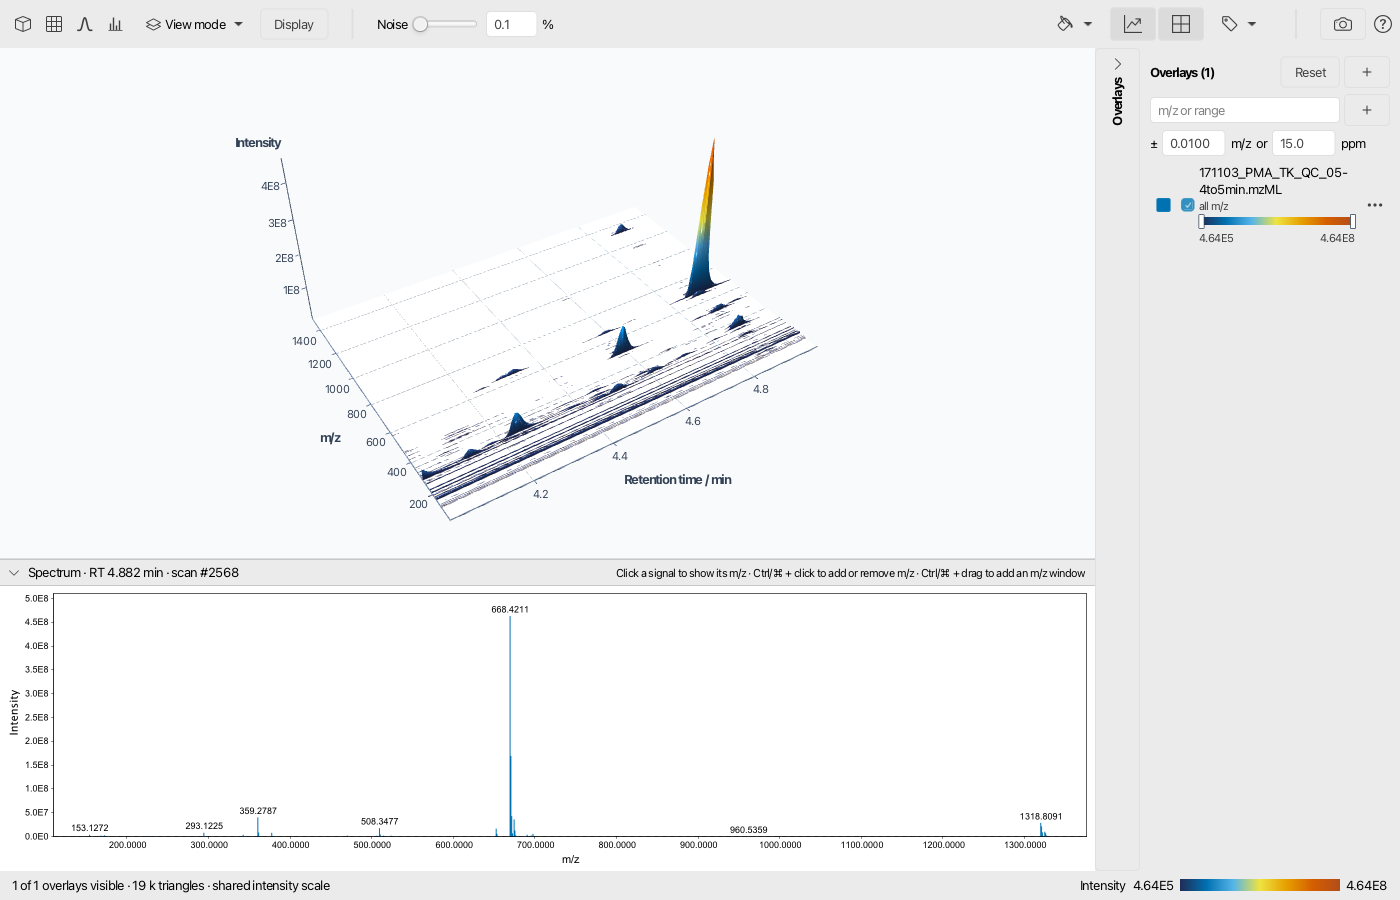The width and height of the screenshot is (1400, 900).
Task: Click into the m/z or range field
Action: (1245, 110)
